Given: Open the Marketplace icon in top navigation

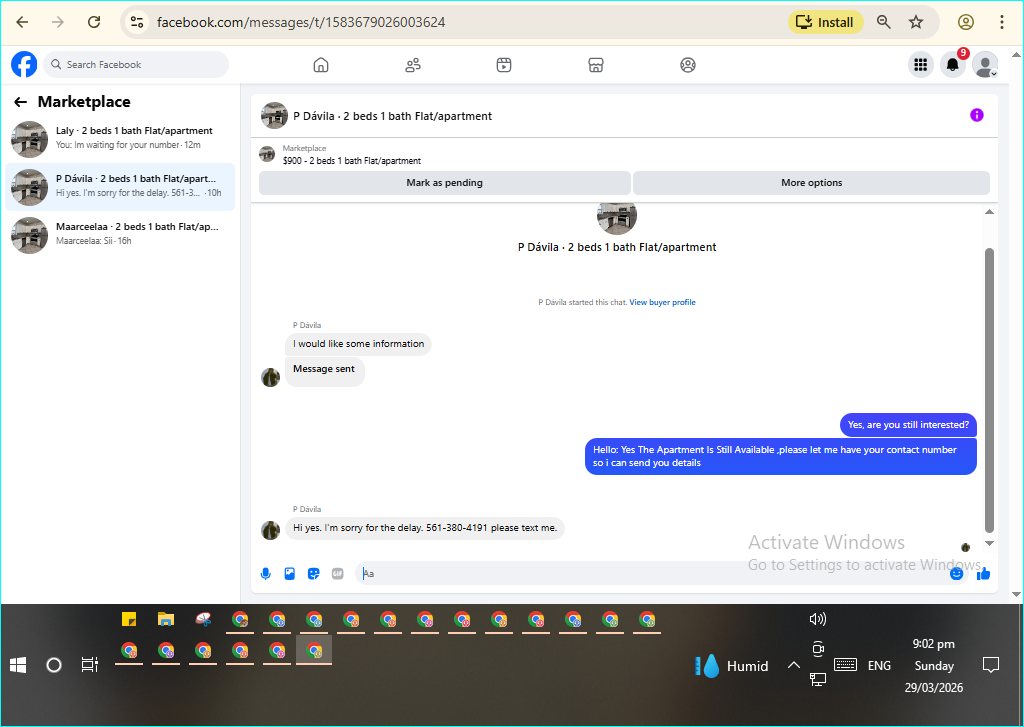Looking at the screenshot, I should click(596, 65).
